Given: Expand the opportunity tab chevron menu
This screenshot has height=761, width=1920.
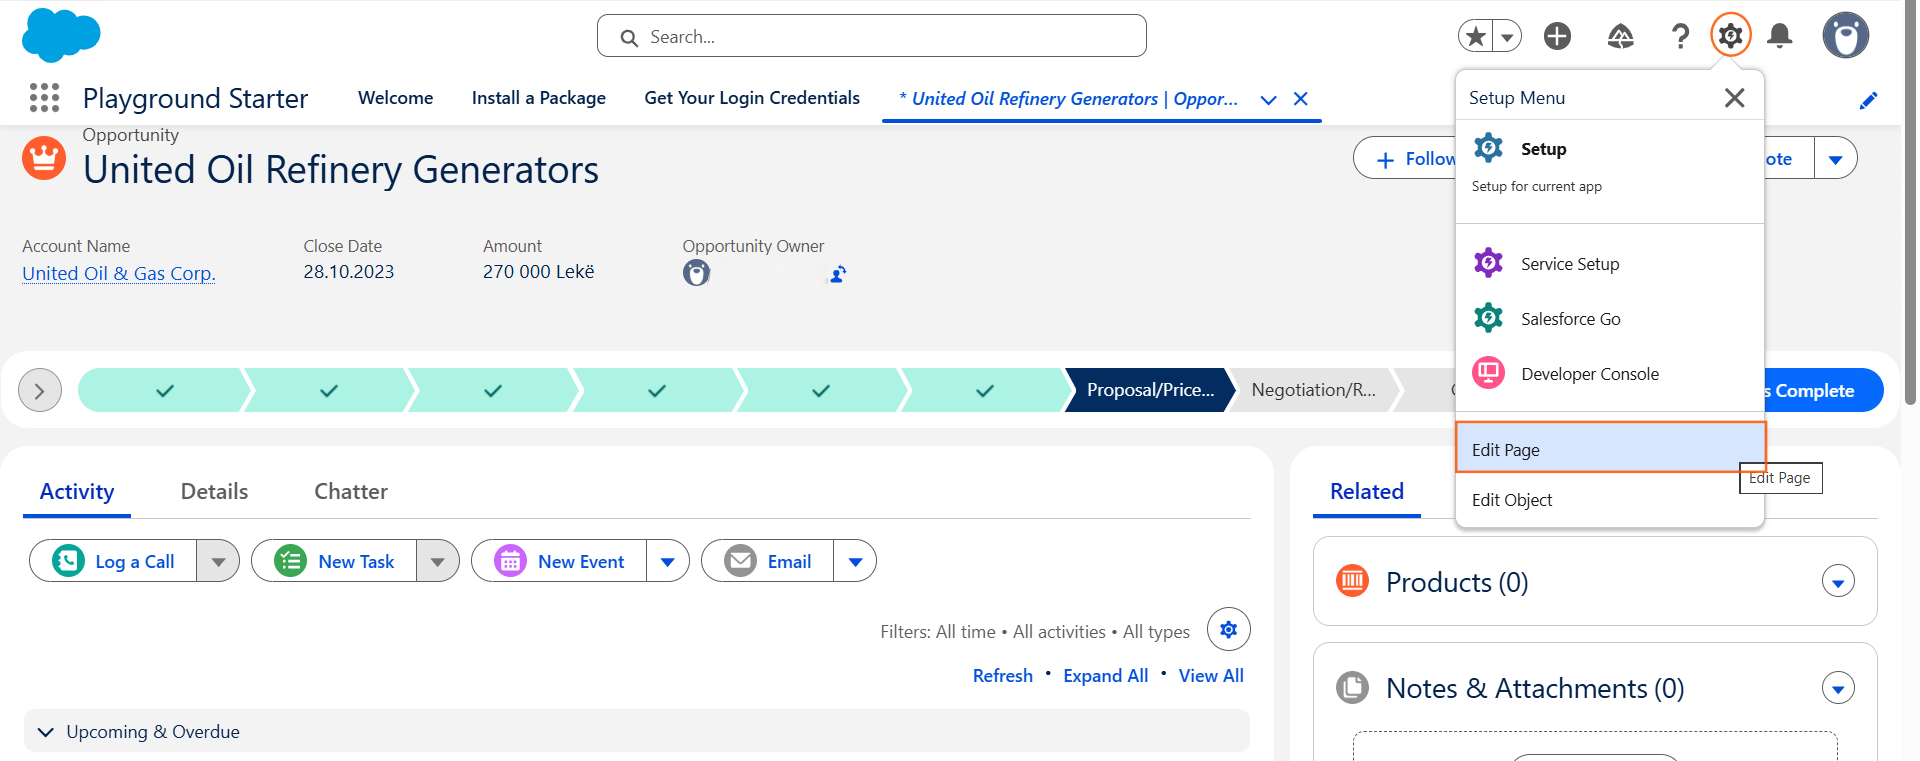Looking at the screenshot, I should pos(1268,100).
